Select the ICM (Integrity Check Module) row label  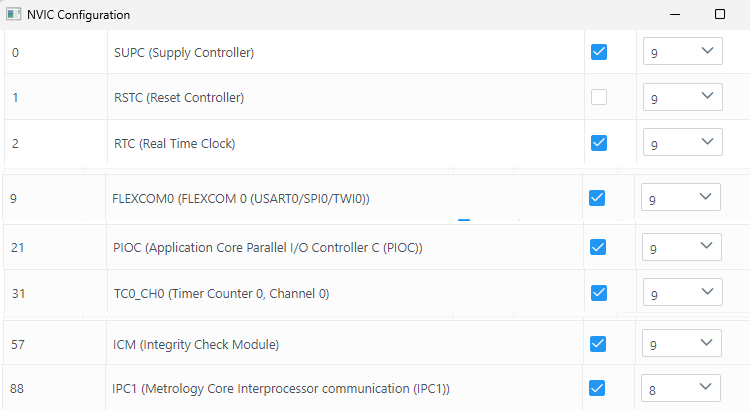tap(196, 345)
